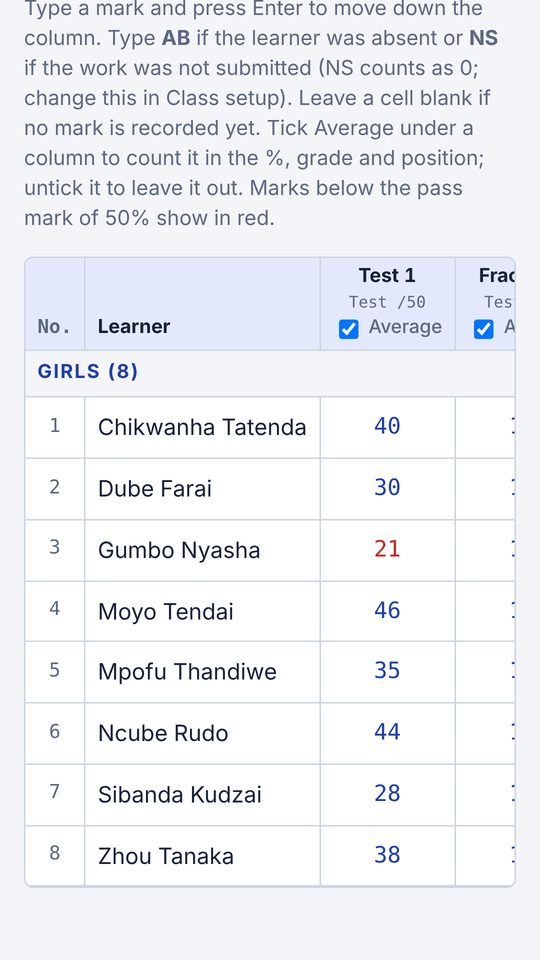Select learner name Gumbo Nyasha
This screenshot has height=960, width=540.
[x=179, y=550]
